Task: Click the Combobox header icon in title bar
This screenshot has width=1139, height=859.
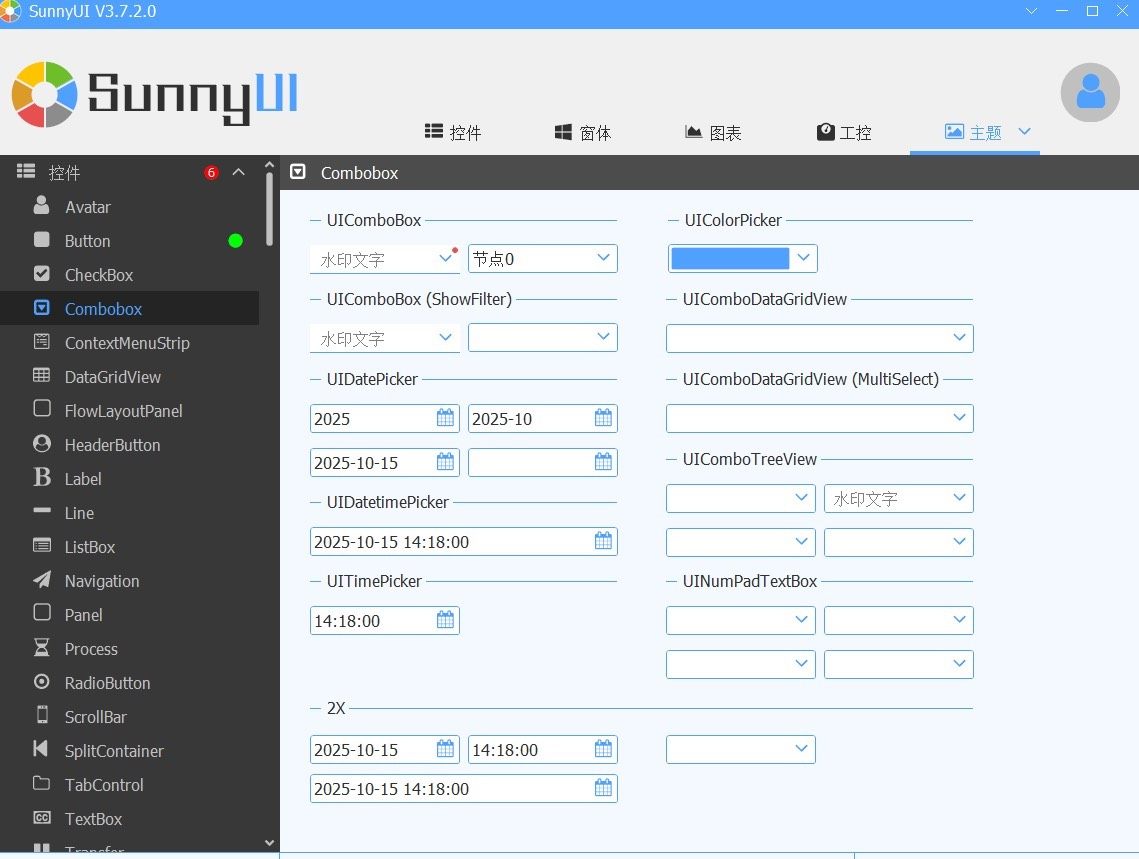Action: (298, 172)
